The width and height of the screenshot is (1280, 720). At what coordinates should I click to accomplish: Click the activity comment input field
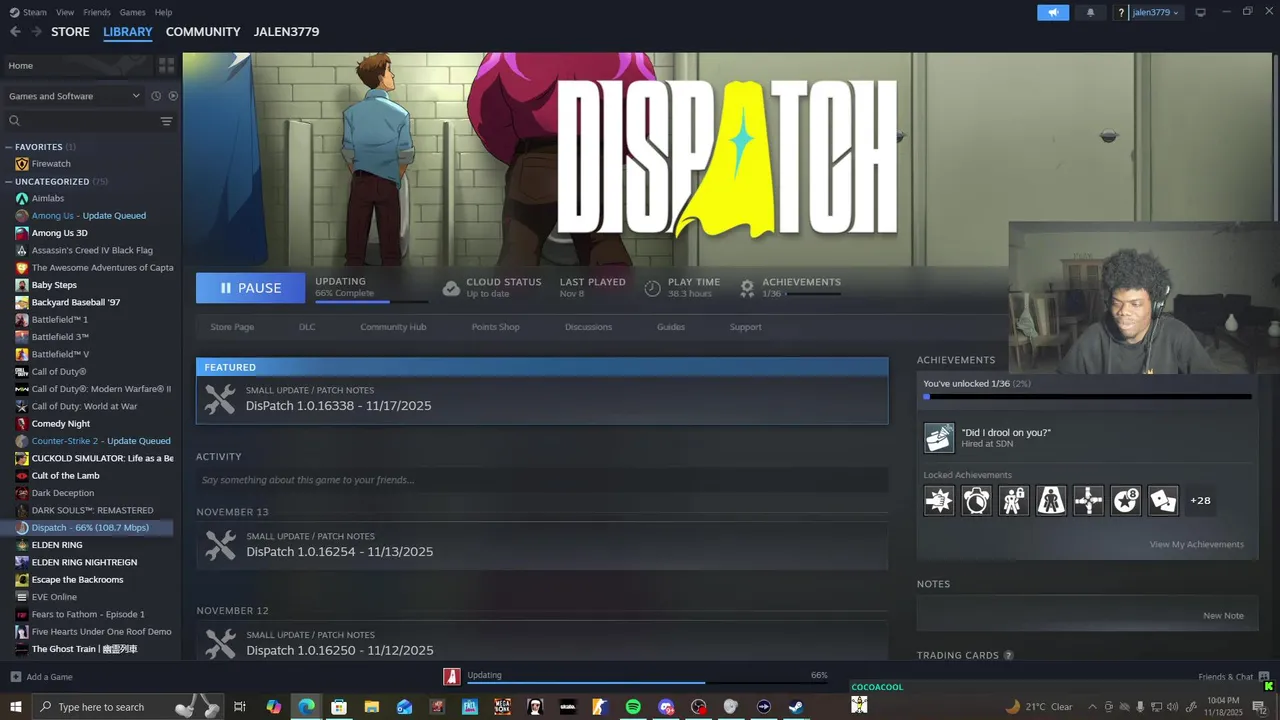pyautogui.click(x=542, y=480)
